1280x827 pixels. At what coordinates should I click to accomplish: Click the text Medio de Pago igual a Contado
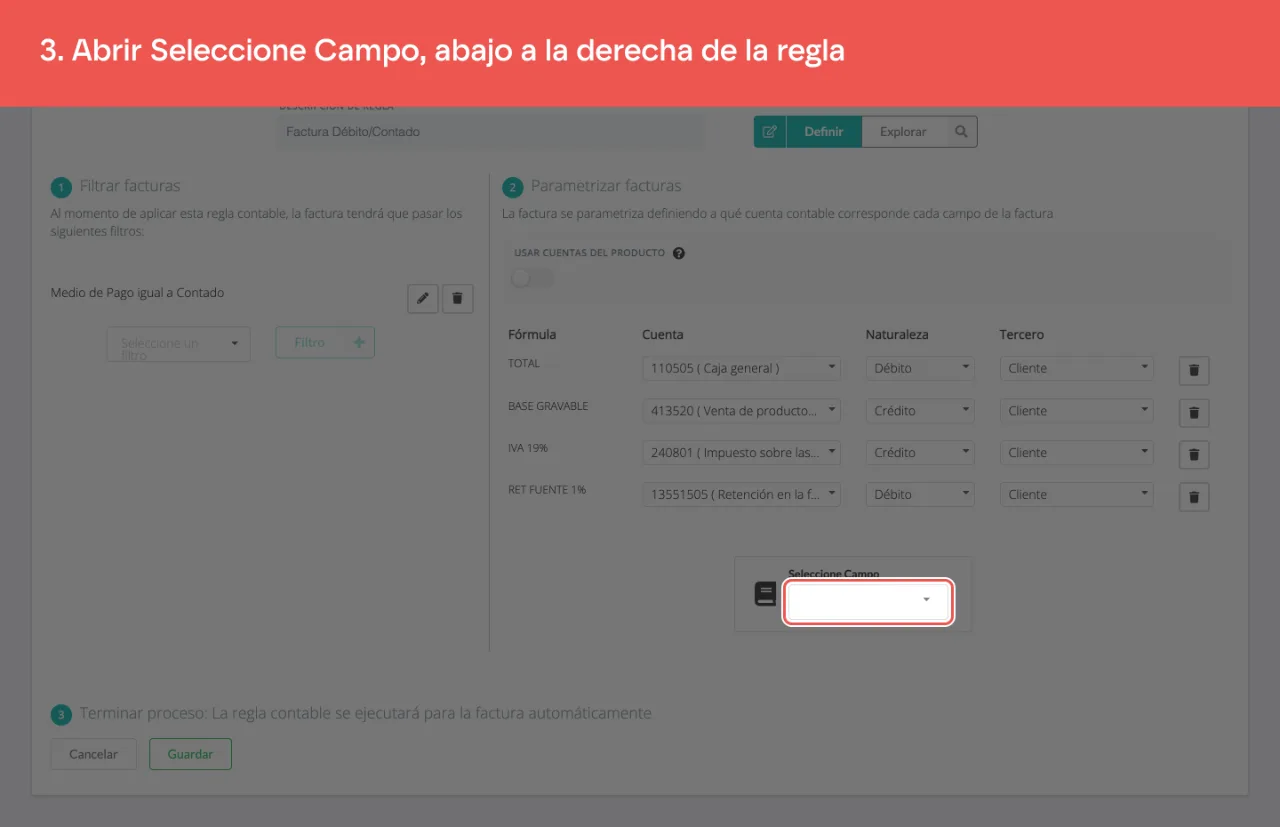(x=138, y=293)
